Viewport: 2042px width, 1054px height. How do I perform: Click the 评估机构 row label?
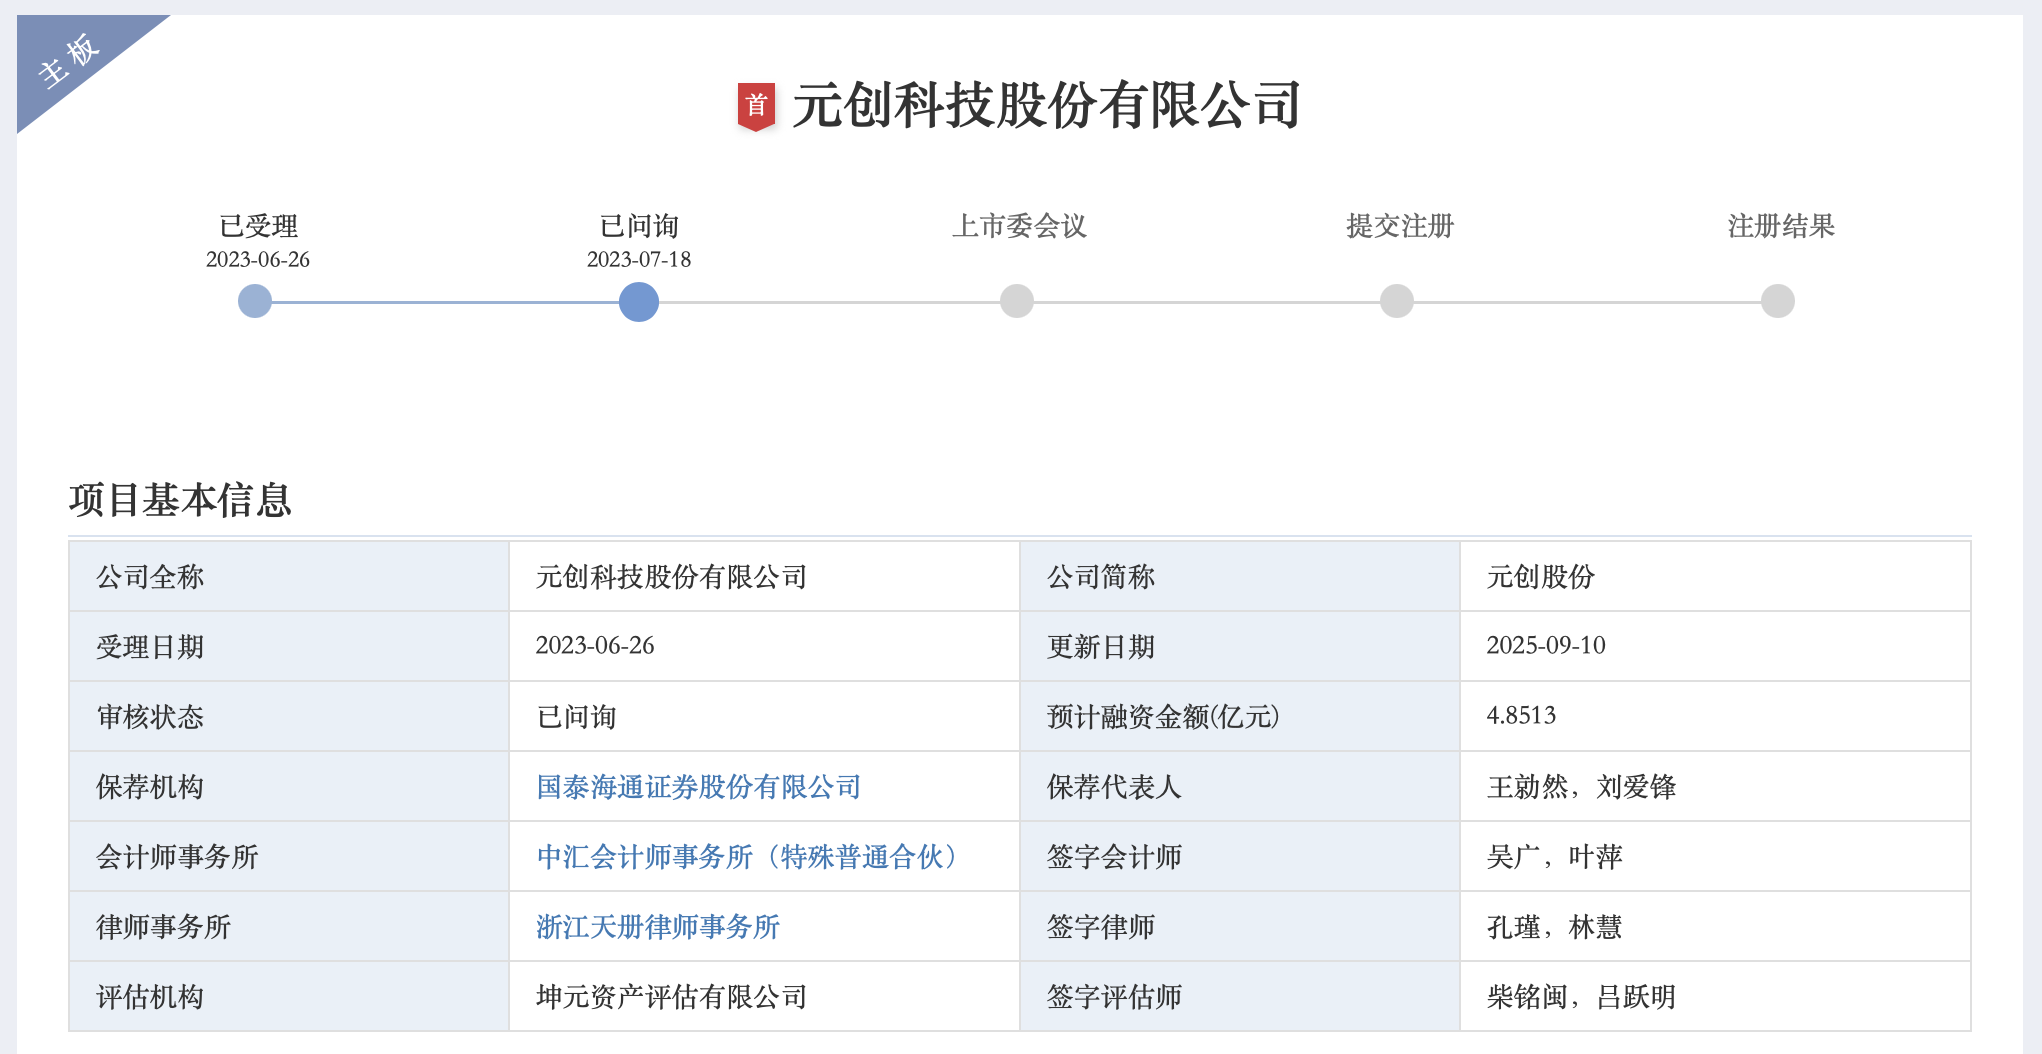tap(150, 997)
